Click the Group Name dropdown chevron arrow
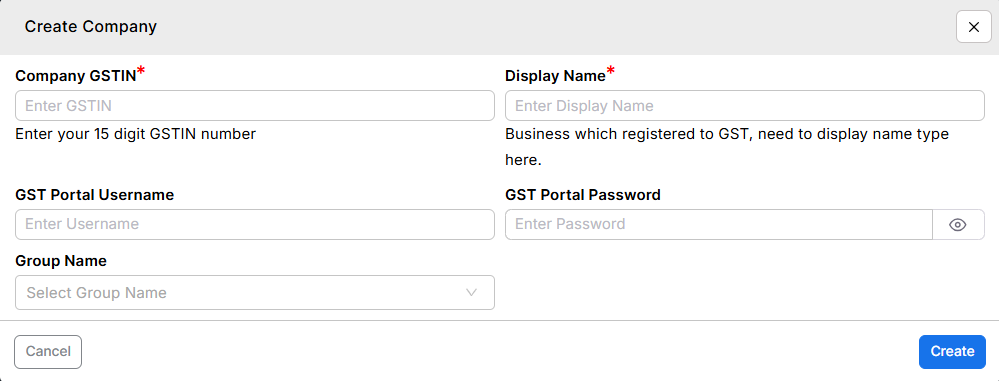 click(471, 292)
